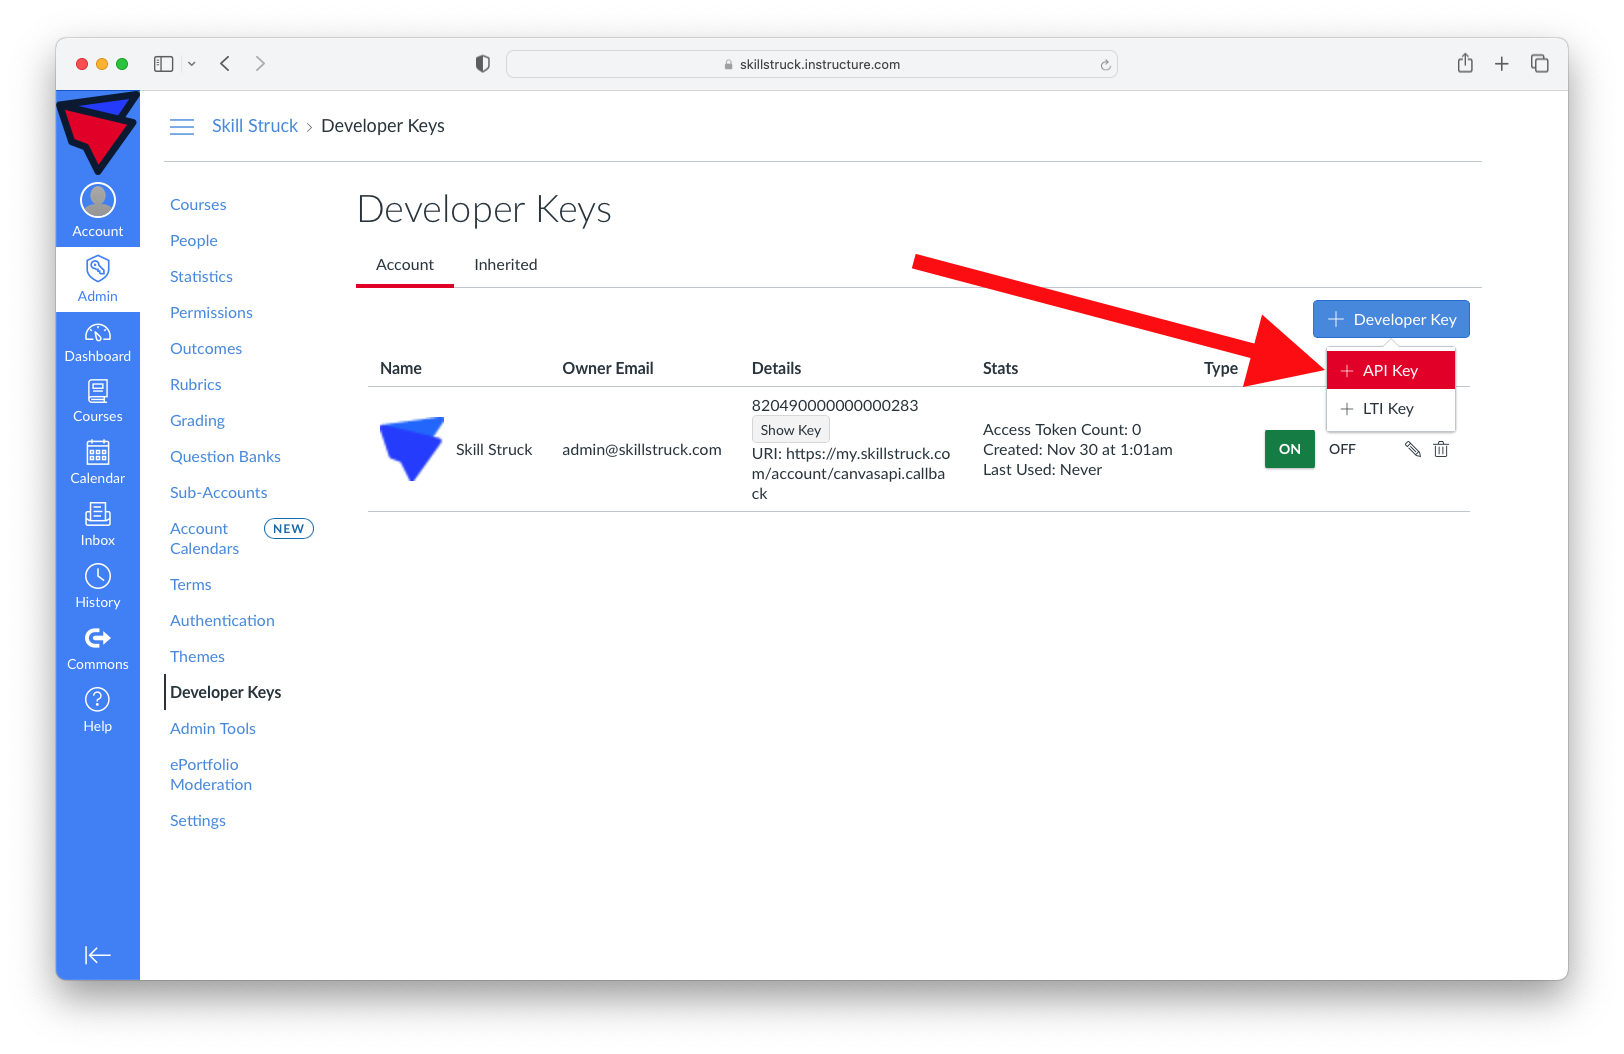Go forward with Safari forward arrow

pyautogui.click(x=260, y=64)
